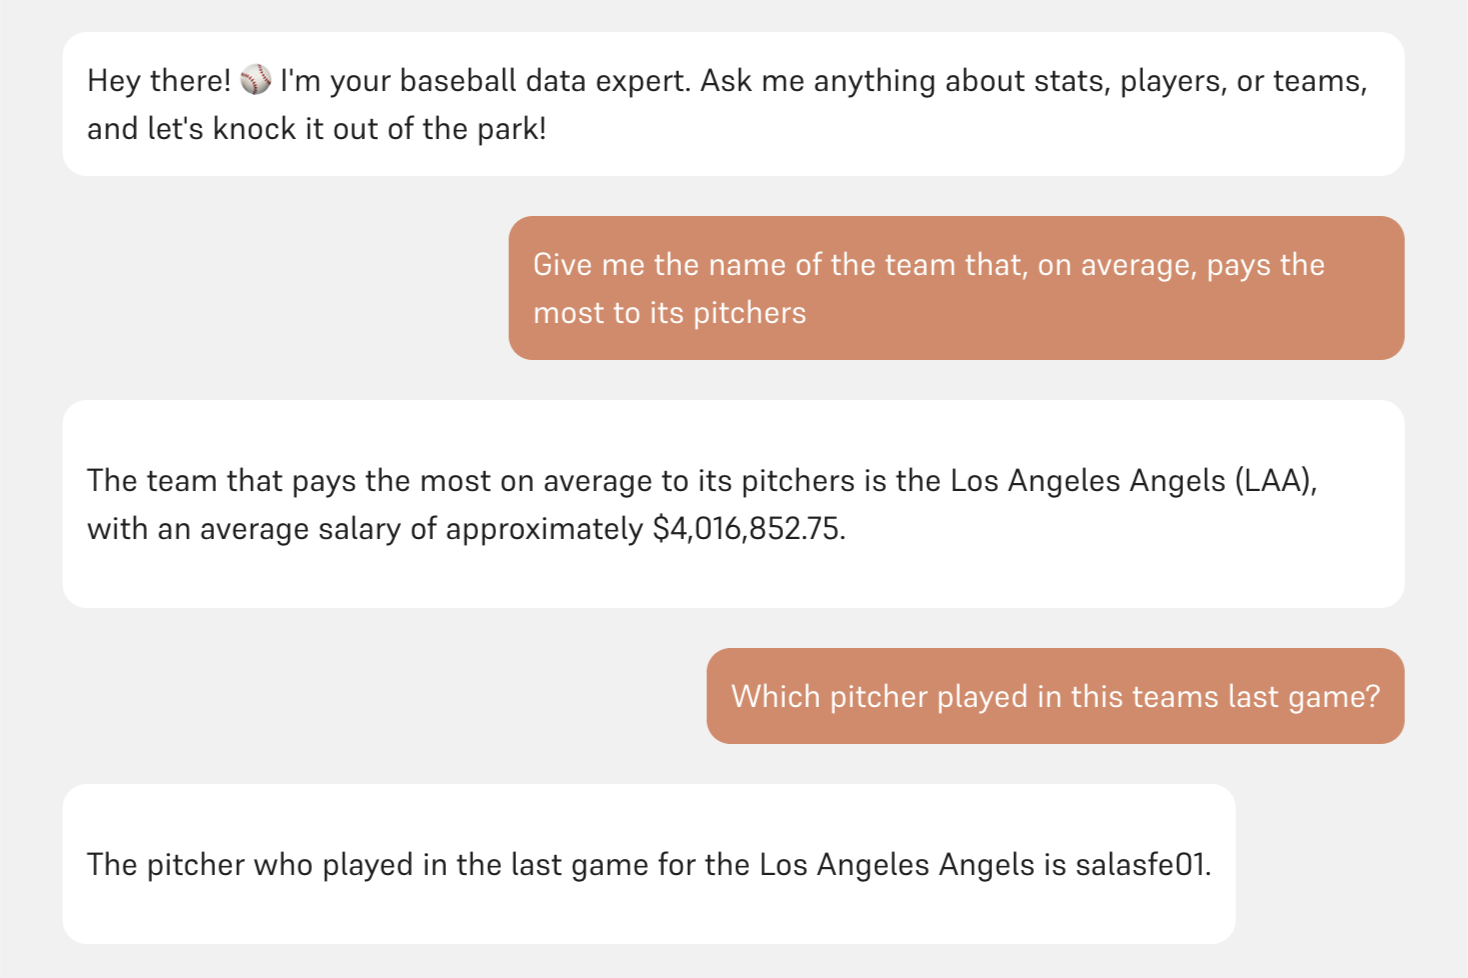Click the baseball emoji in the greeting
This screenshot has height=978, width=1468.
pyautogui.click(x=256, y=80)
